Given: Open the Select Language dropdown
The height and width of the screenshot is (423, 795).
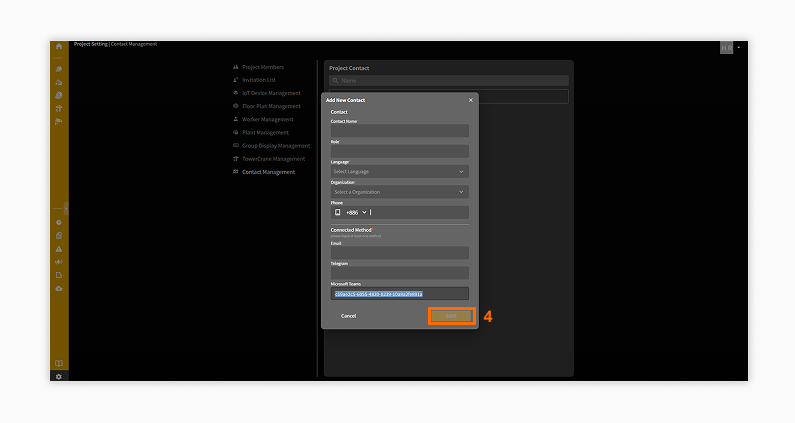Looking at the screenshot, I should (x=399, y=172).
